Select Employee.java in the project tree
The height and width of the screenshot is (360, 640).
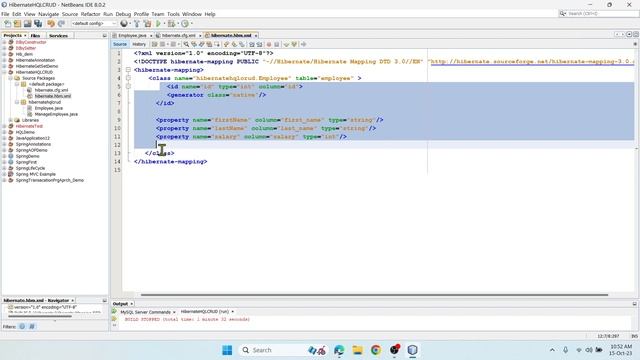49,108
